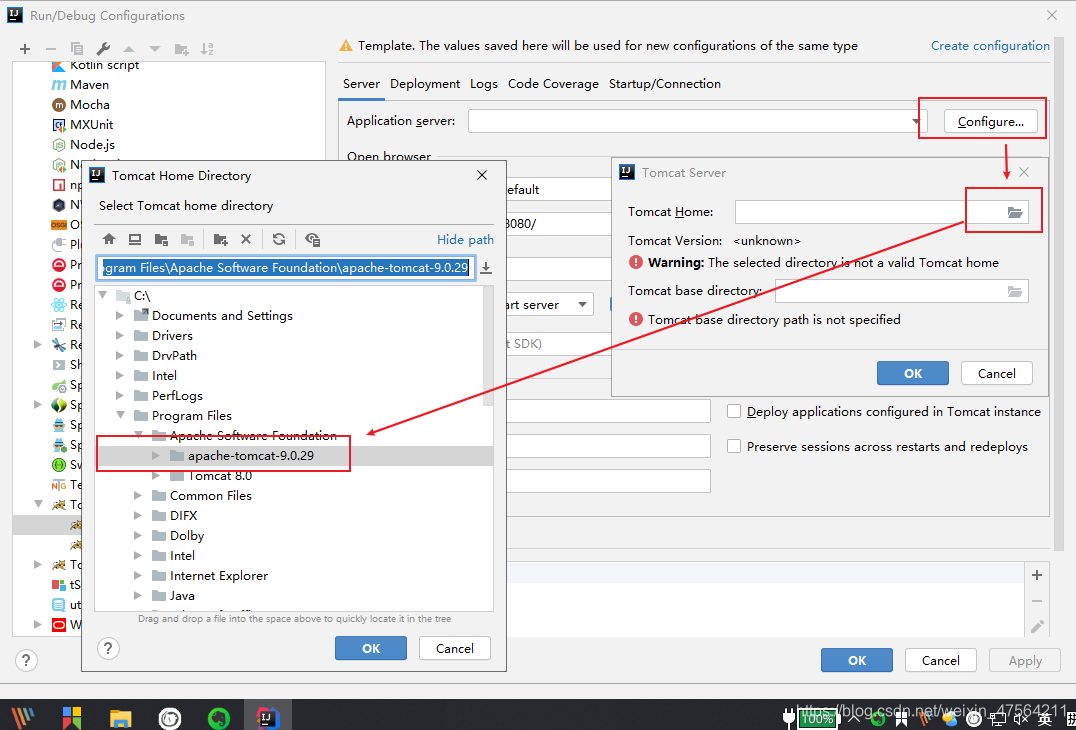Create new folder in directory chooser
The height and width of the screenshot is (730, 1076).
point(220,239)
